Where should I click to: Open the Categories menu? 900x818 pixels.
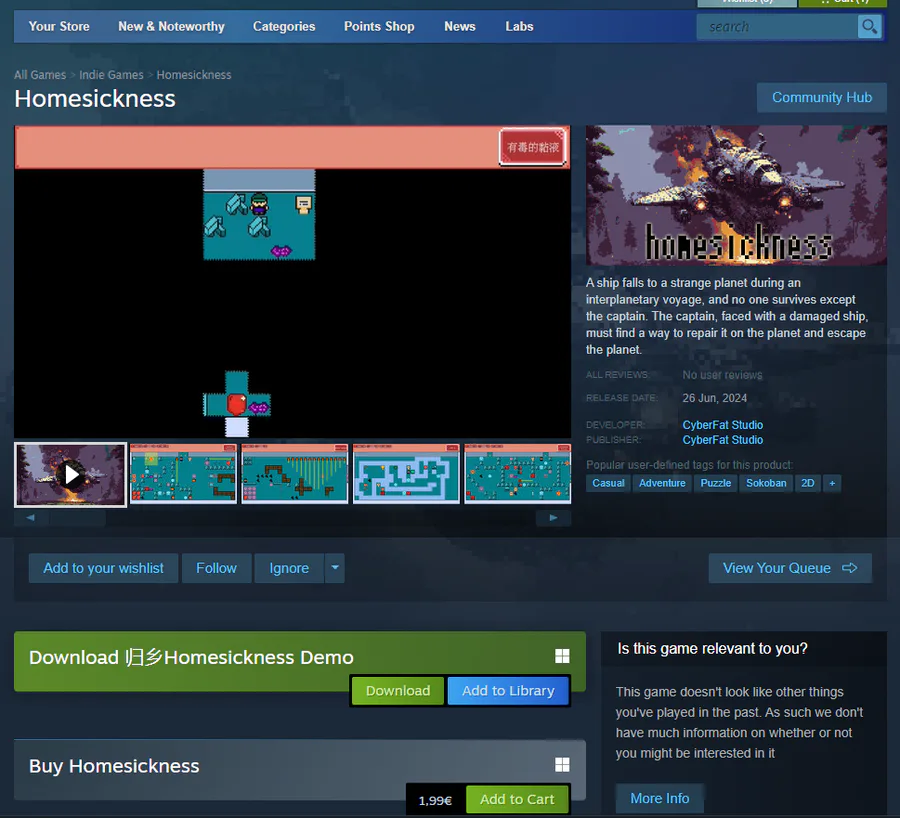(x=284, y=26)
